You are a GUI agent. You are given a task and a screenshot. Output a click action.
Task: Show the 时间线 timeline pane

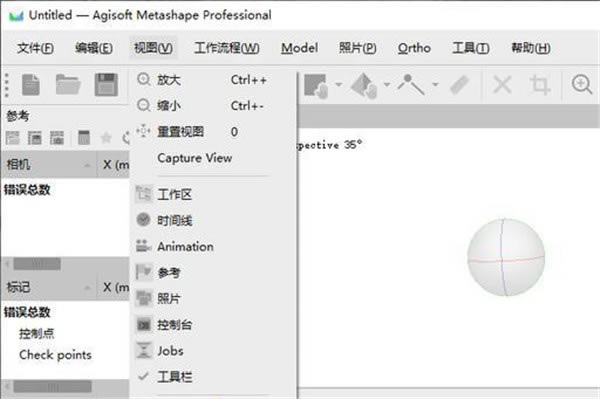pyautogui.click(x=213, y=221)
